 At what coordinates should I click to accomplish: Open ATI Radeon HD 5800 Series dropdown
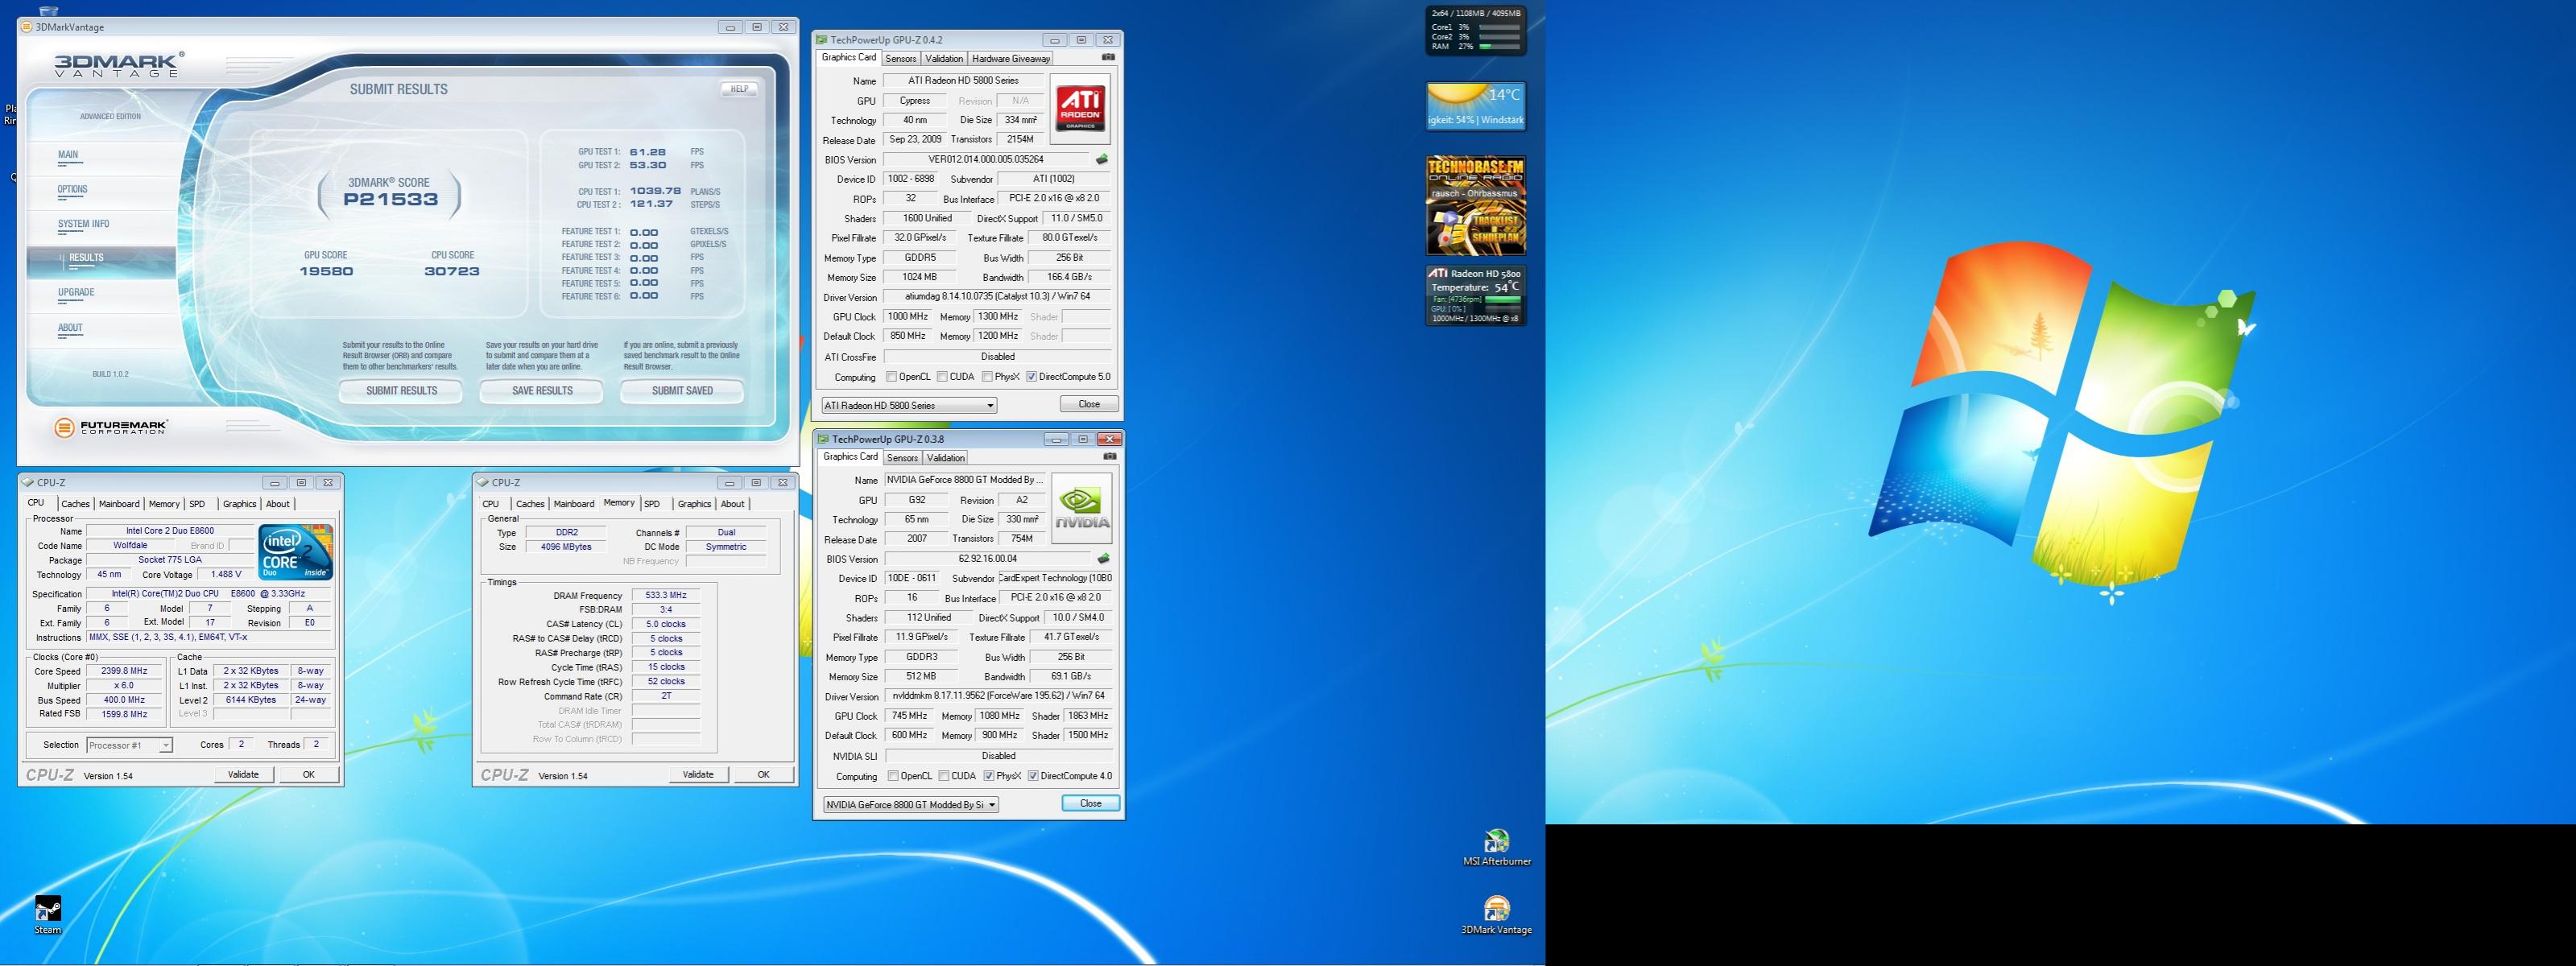click(x=909, y=405)
